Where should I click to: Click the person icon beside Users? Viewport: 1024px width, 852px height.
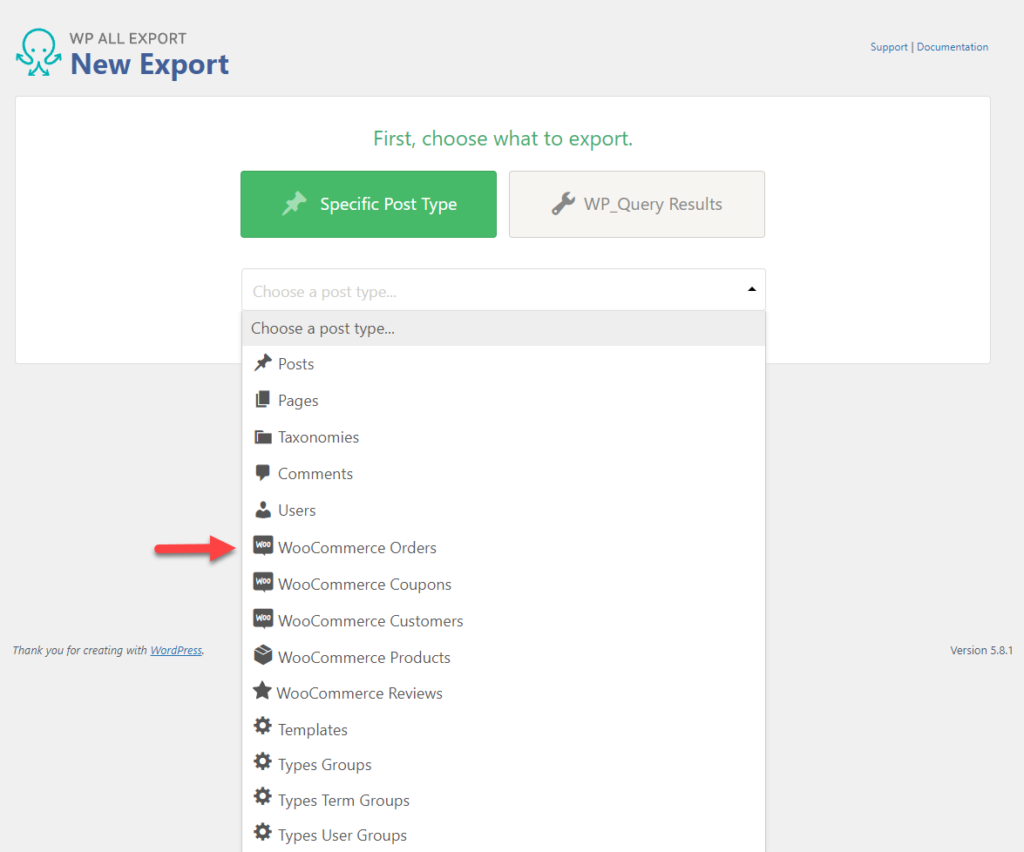(x=263, y=510)
